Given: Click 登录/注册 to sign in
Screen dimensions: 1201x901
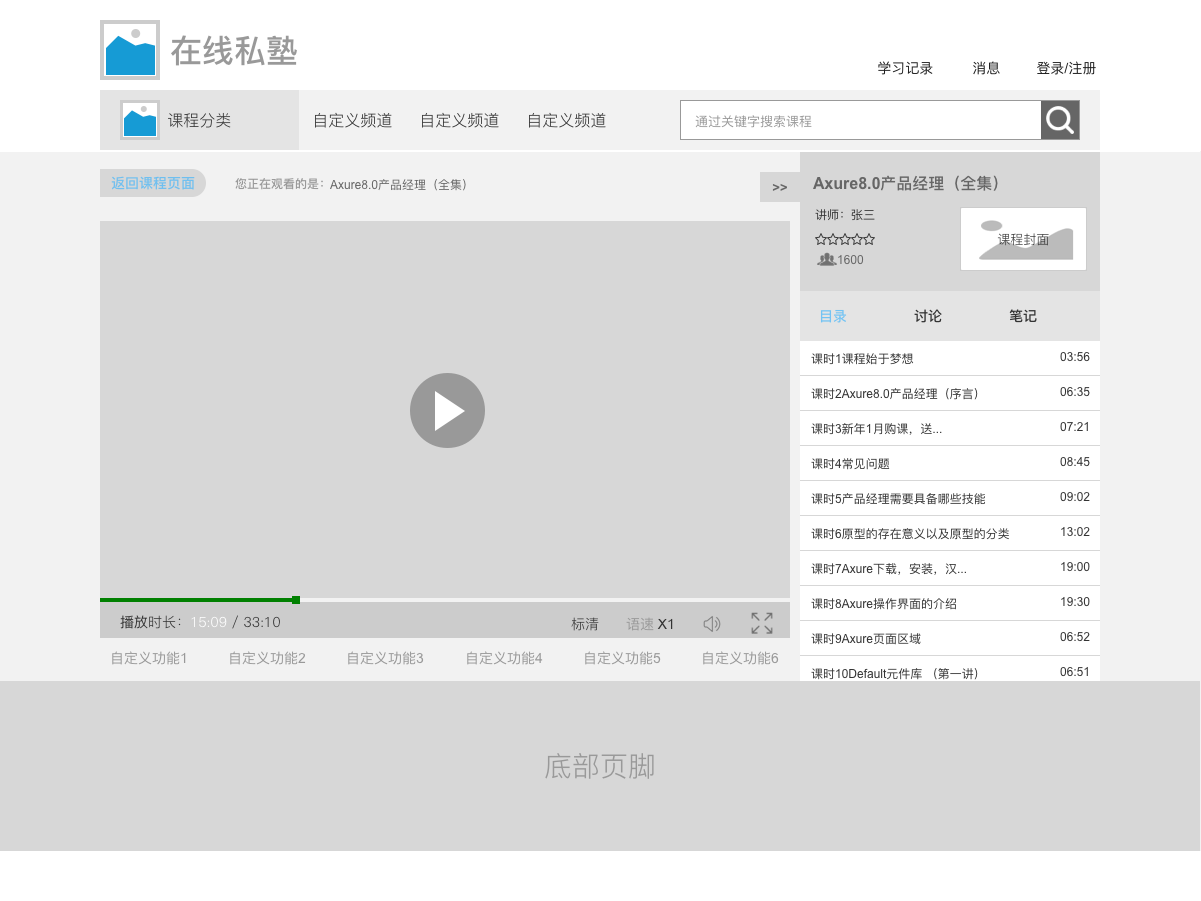Looking at the screenshot, I should [1066, 68].
